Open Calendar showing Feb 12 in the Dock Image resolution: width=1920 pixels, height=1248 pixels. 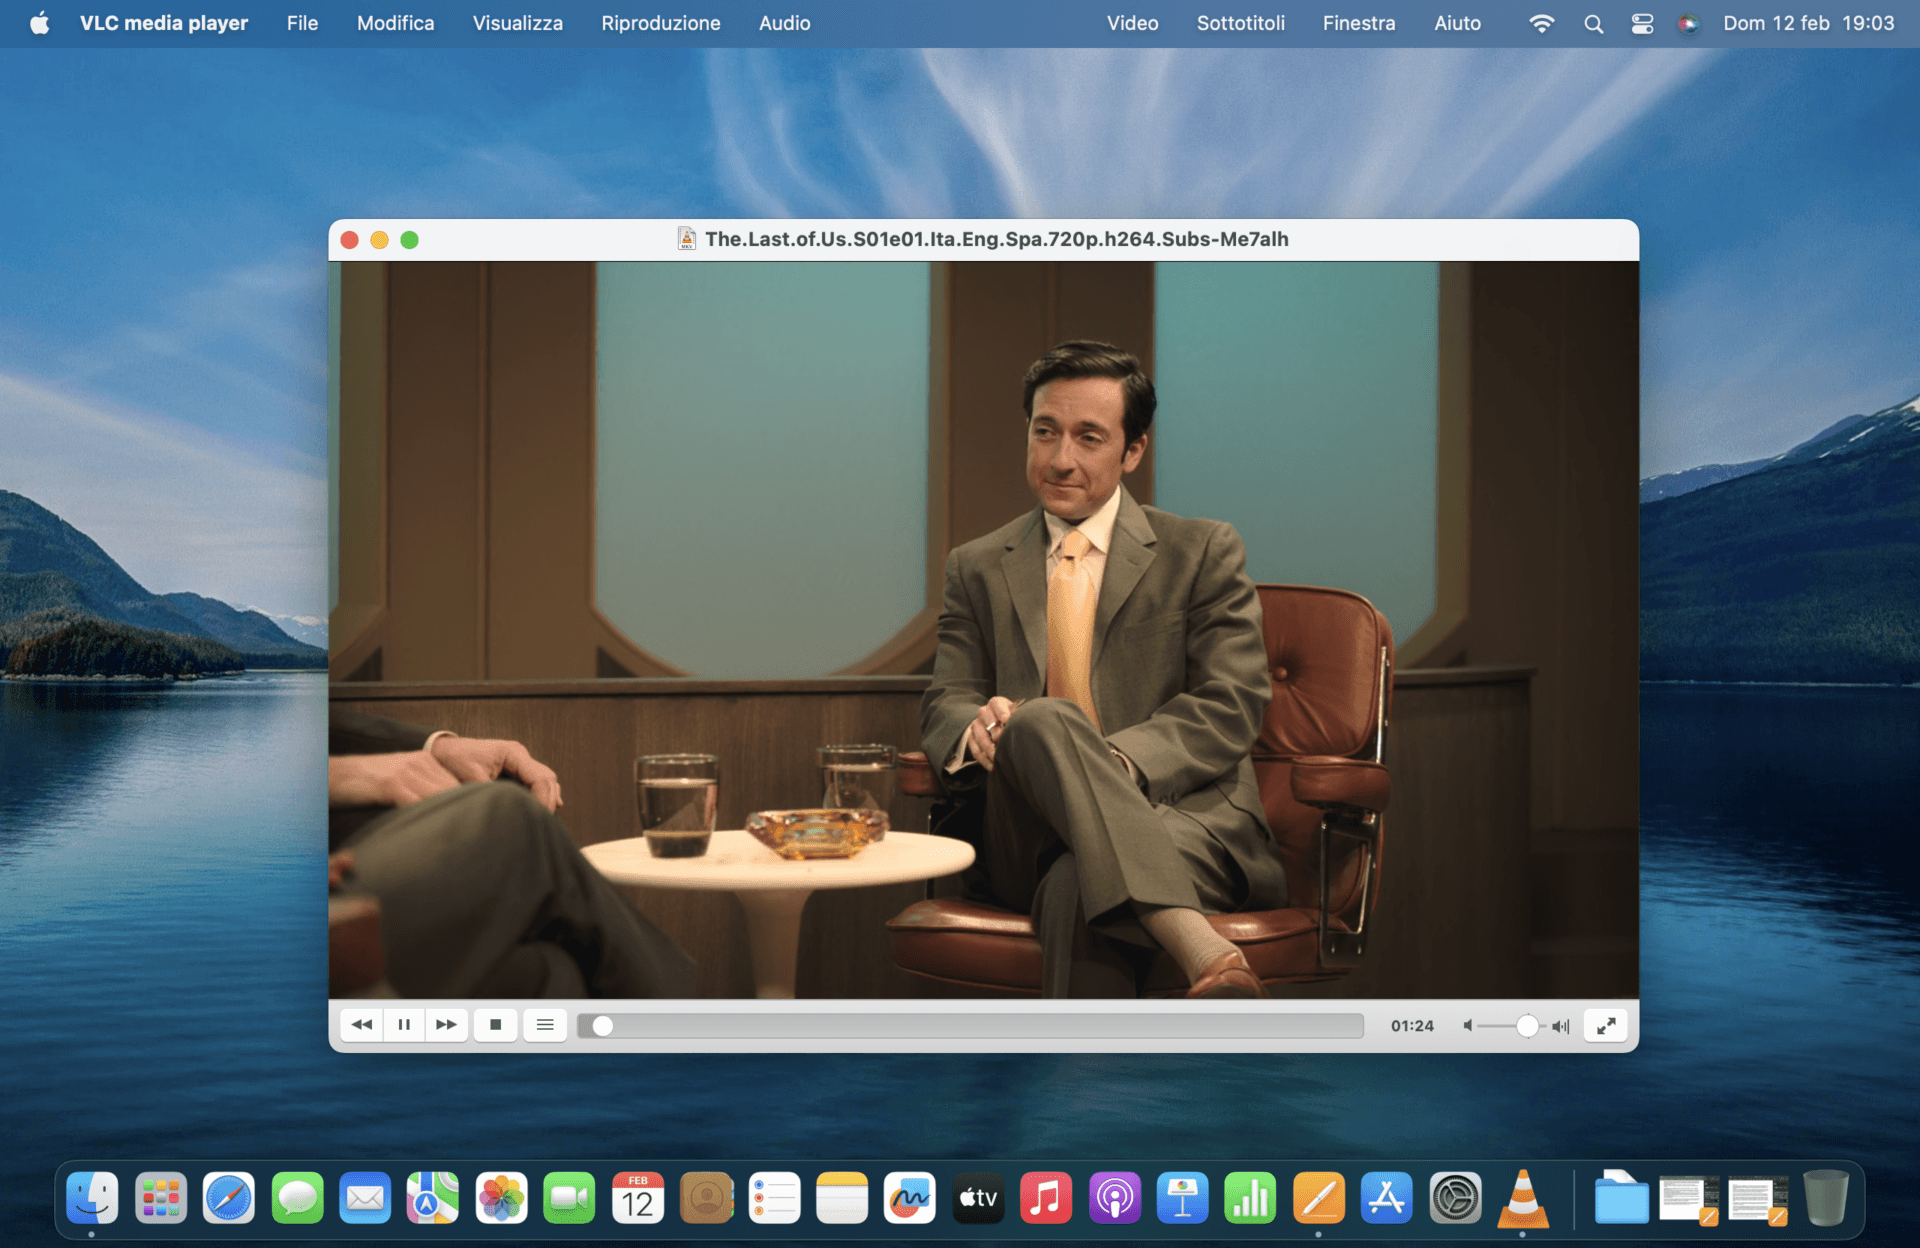[x=638, y=1198]
